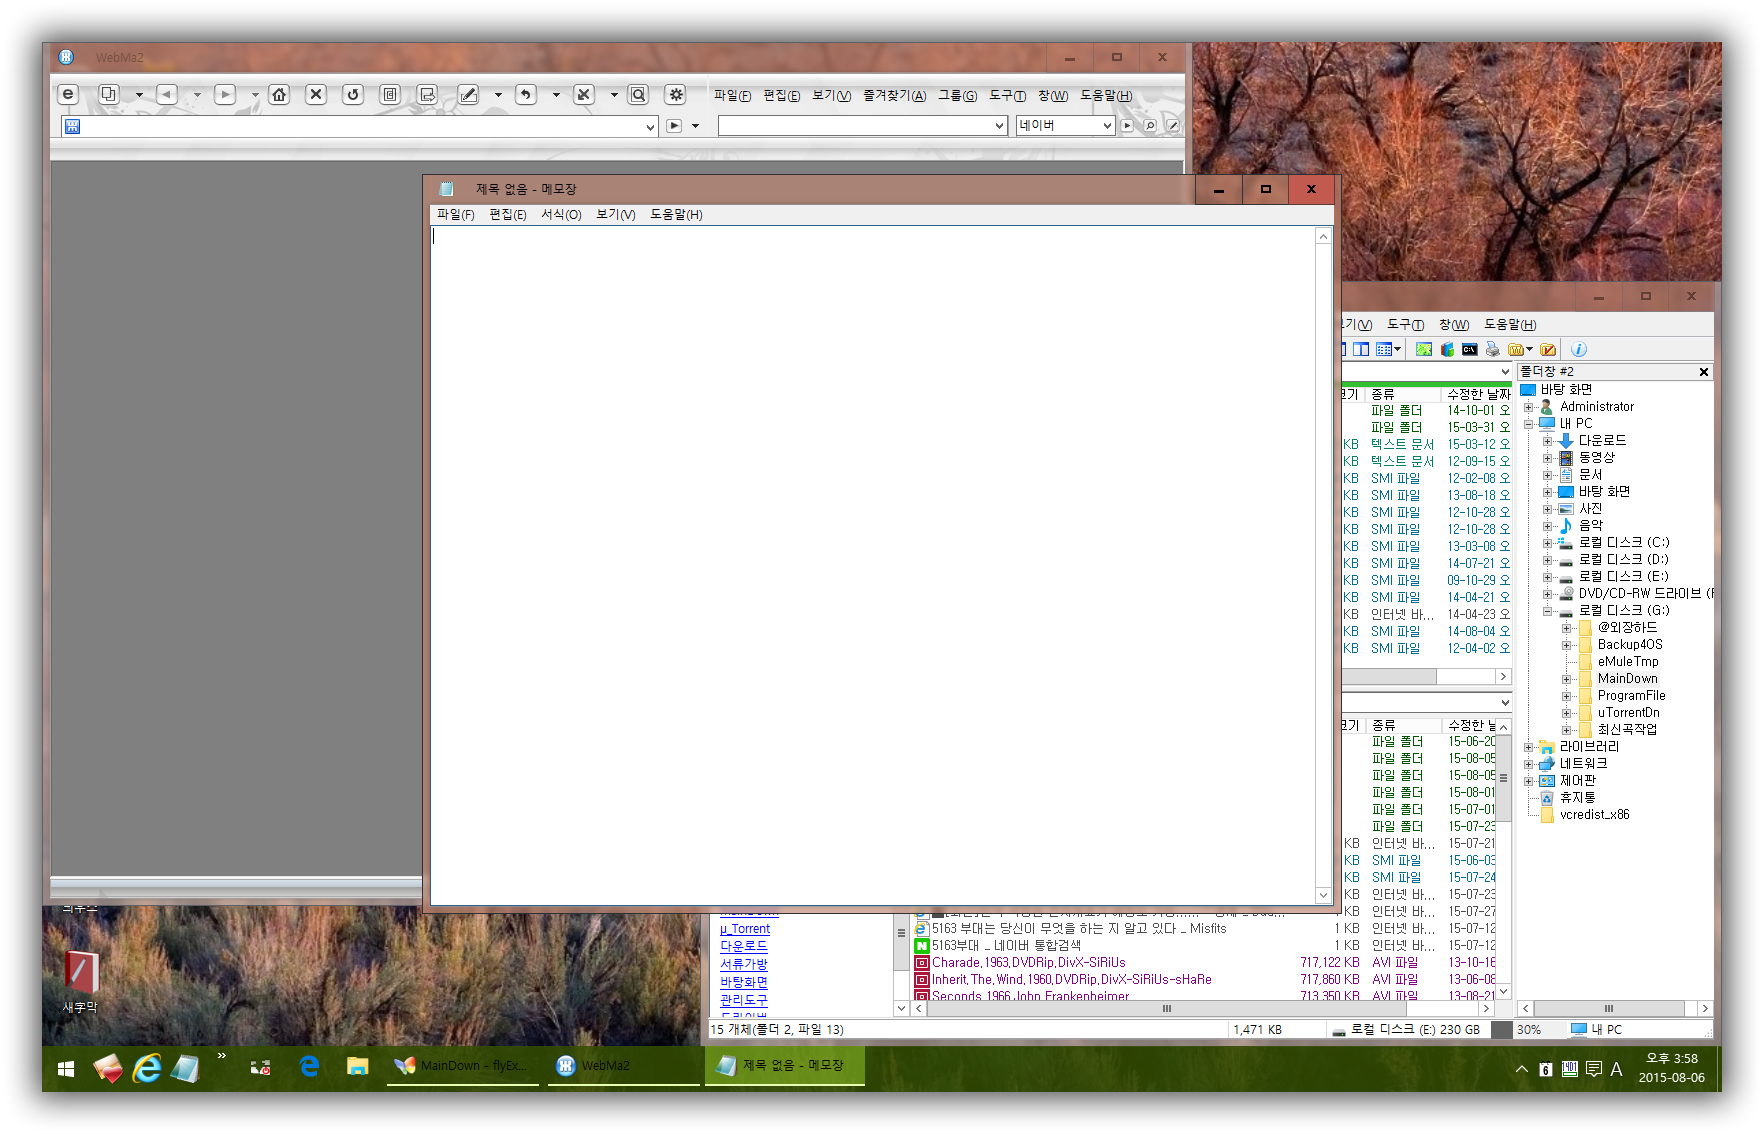
Task: Expand the 라이브러리 node in folder tree
Action: [1528, 747]
